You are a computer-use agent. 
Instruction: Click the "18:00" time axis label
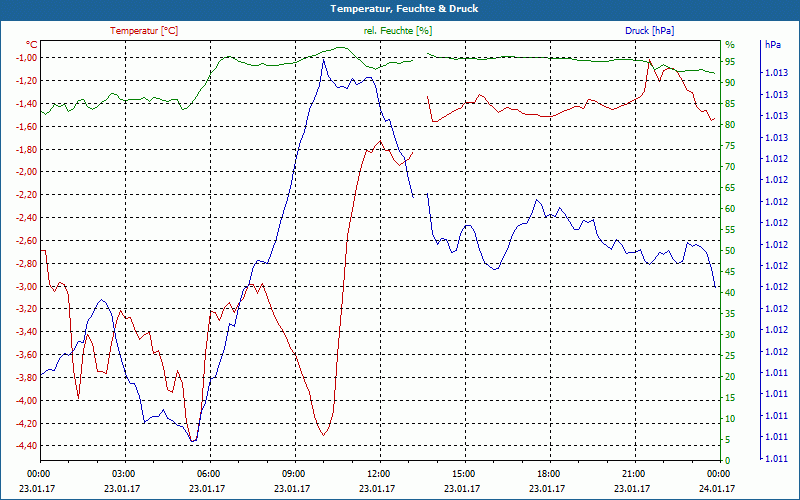click(549, 473)
